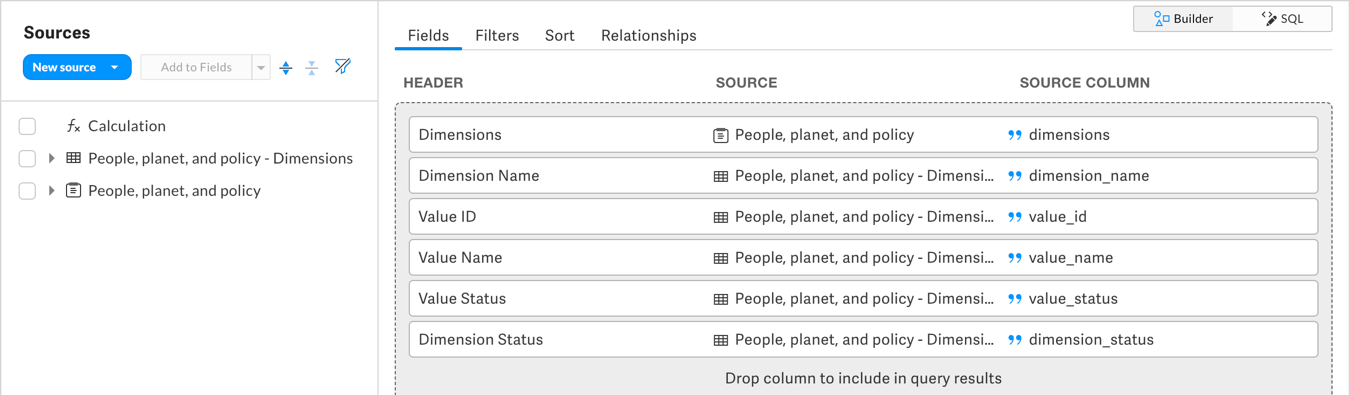Image resolution: width=1350 pixels, height=395 pixels.
Task: Click the Add to Fields button
Action: [x=196, y=67]
